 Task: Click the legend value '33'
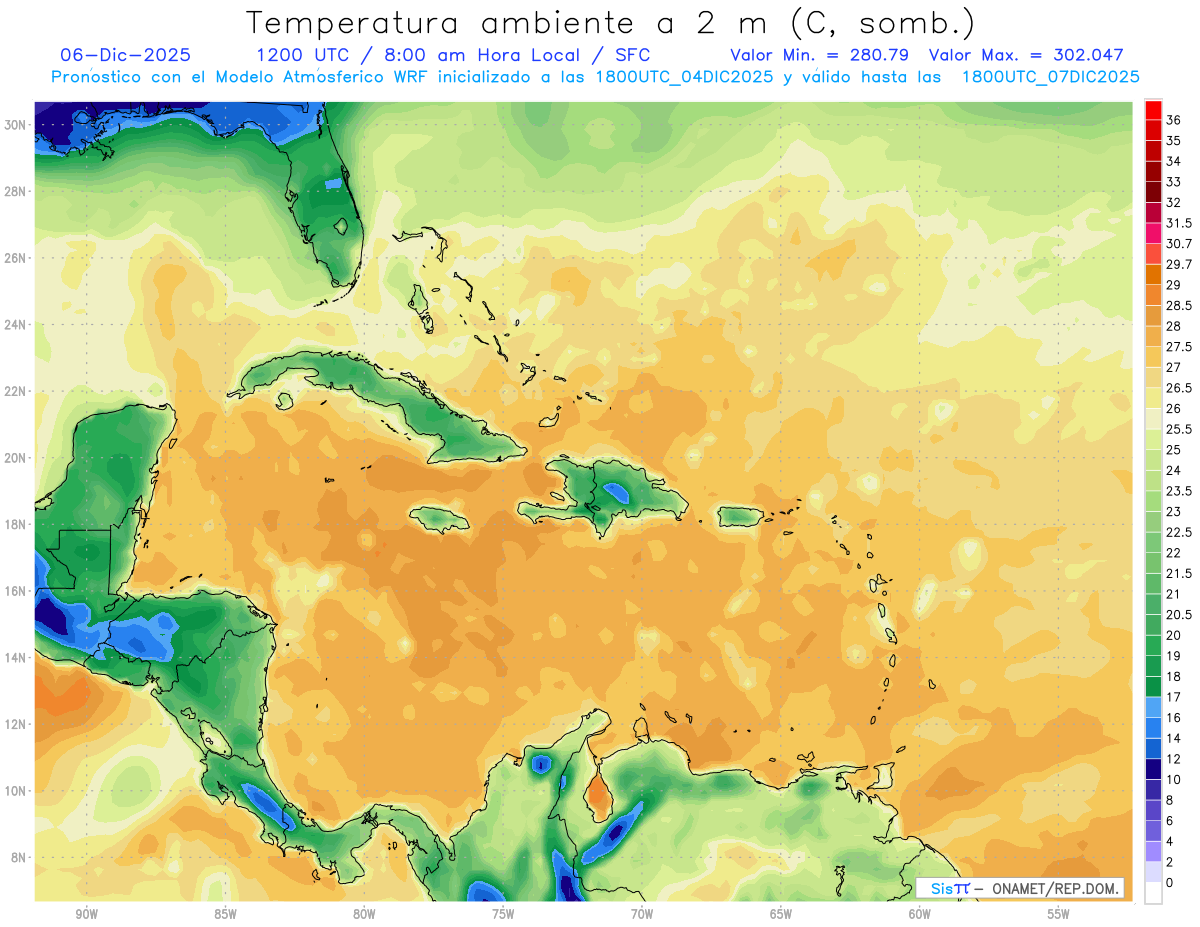pos(1174,182)
